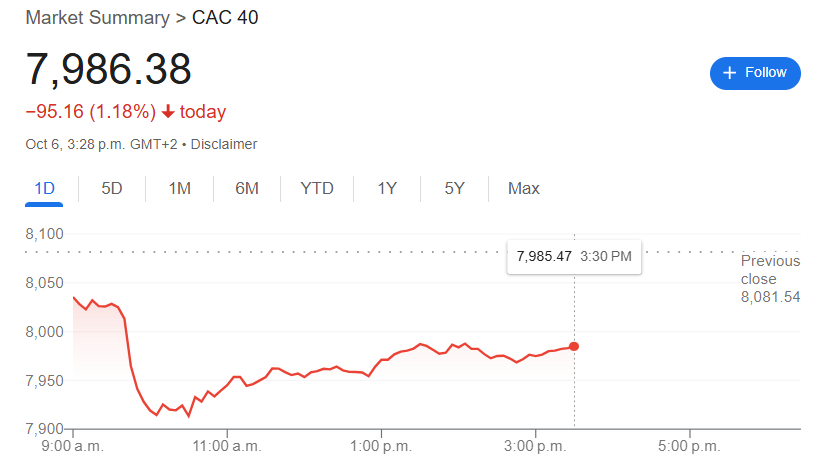Click the 7,985.47 3:30 PM tooltip

pyautogui.click(x=574, y=257)
